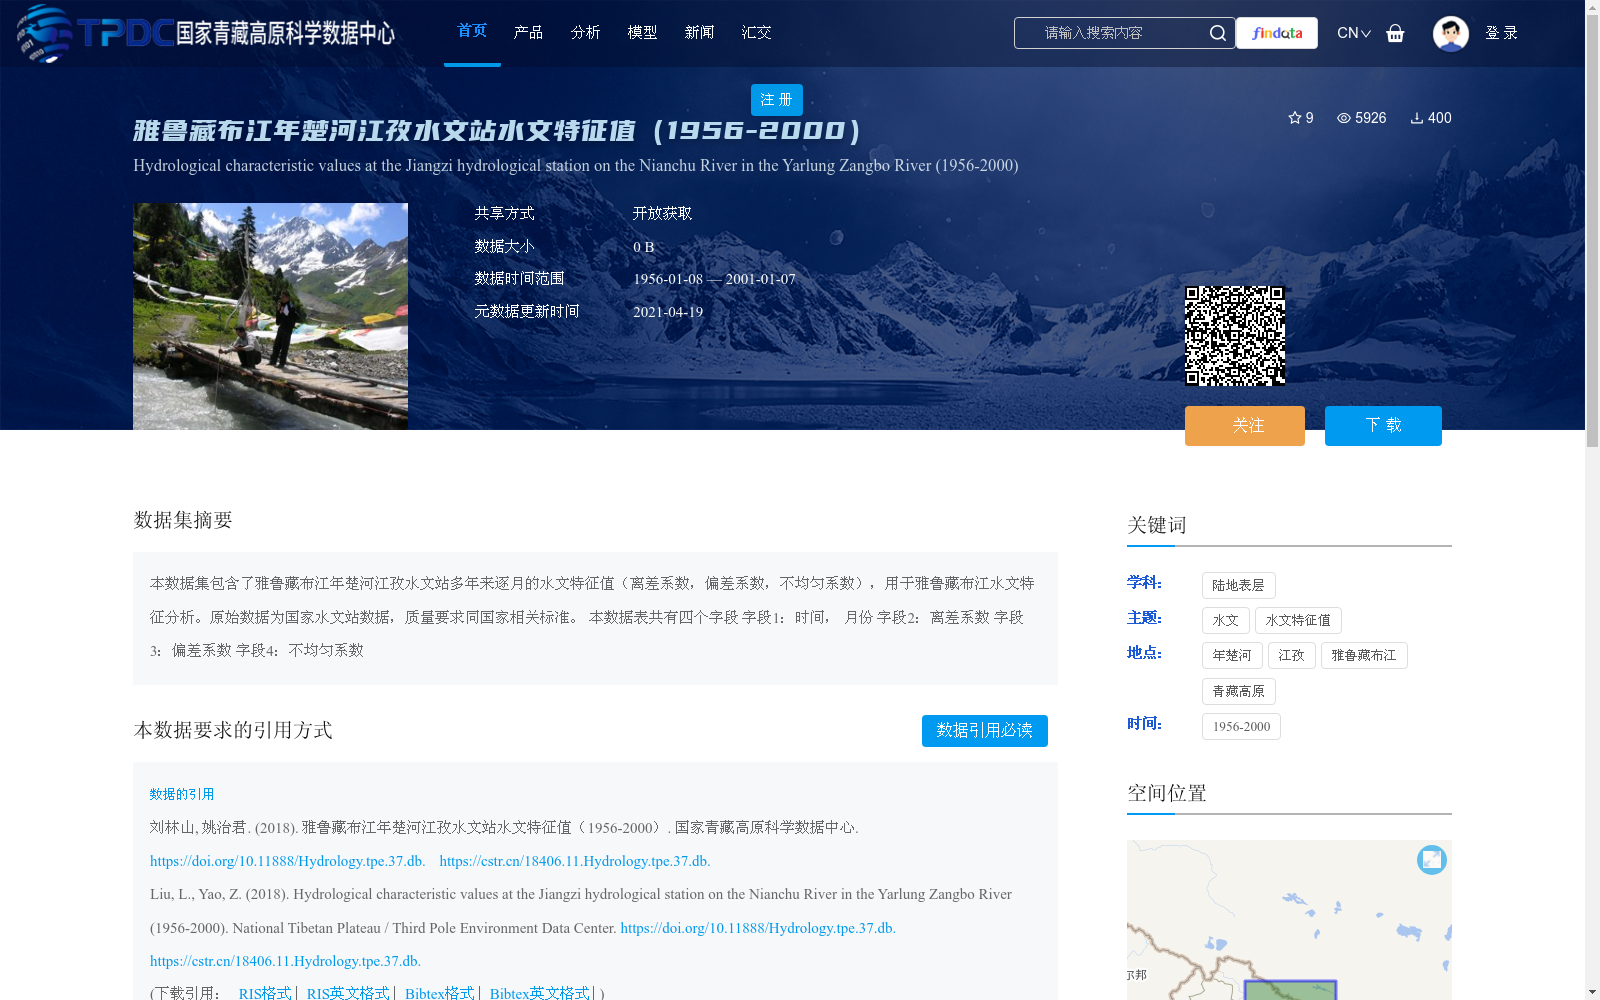Click the dataset thumbnail photo

coord(270,317)
